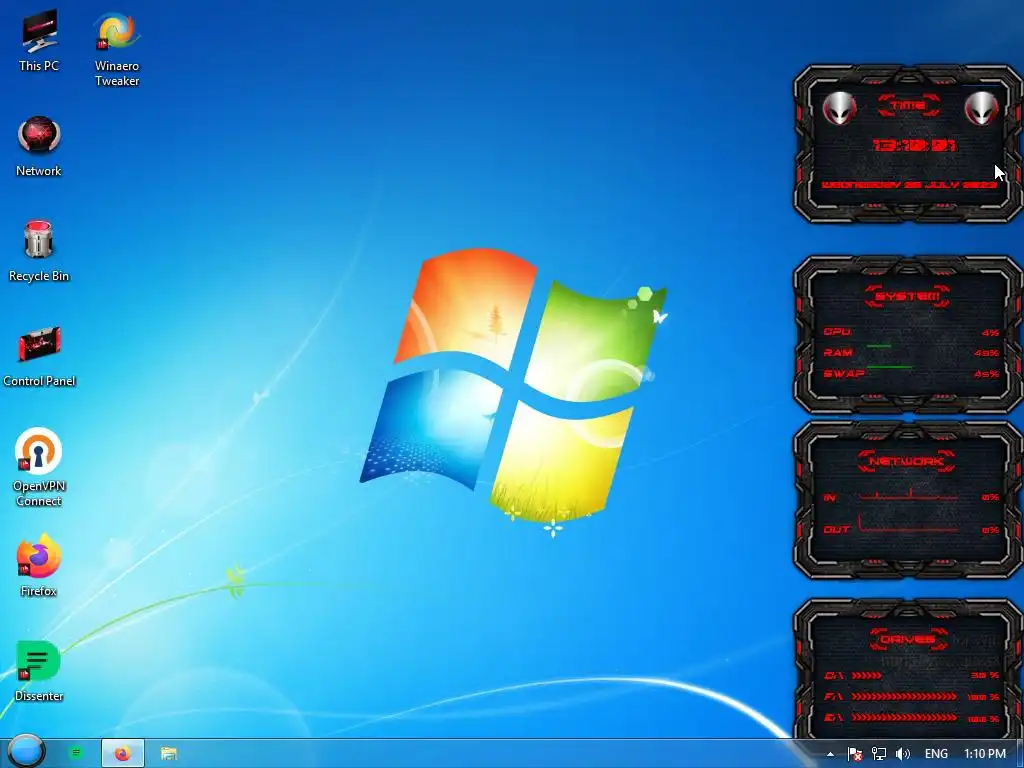Open the This PC desktop icon
This screenshot has height=768, width=1024.
pyautogui.click(x=39, y=40)
